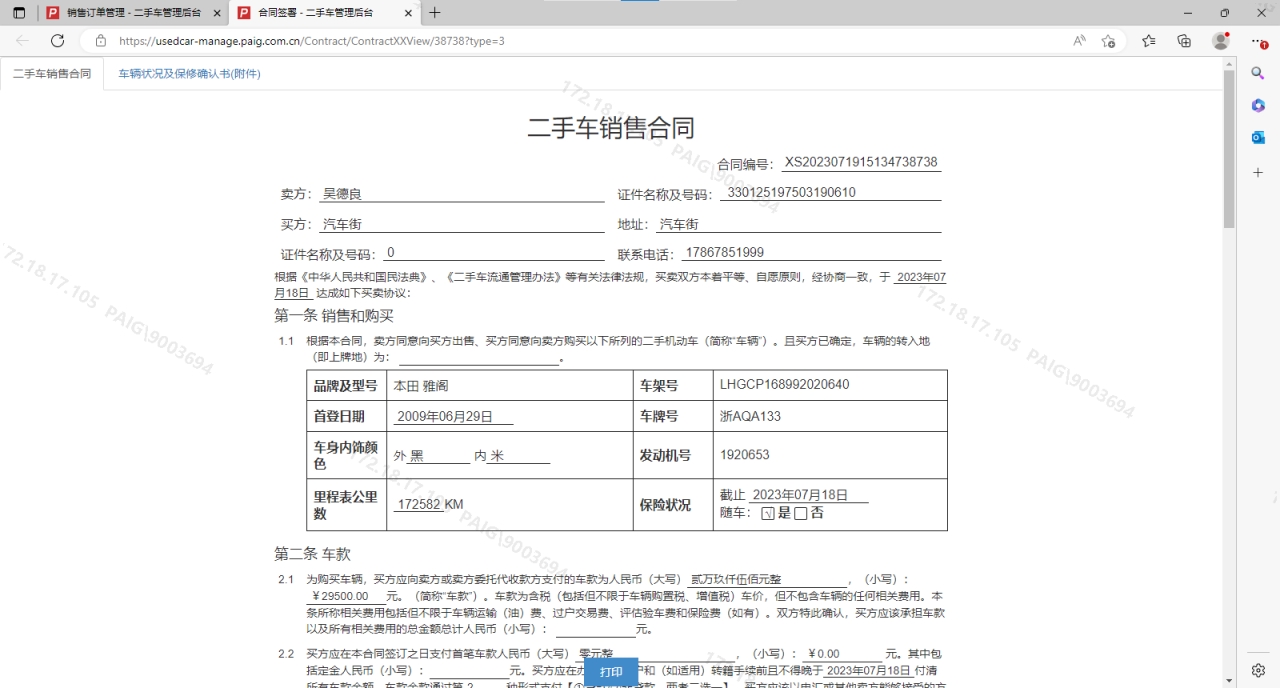Close the 销售订单管理 browser tab
Image resolution: width=1280 pixels, height=688 pixels.
[217, 13]
